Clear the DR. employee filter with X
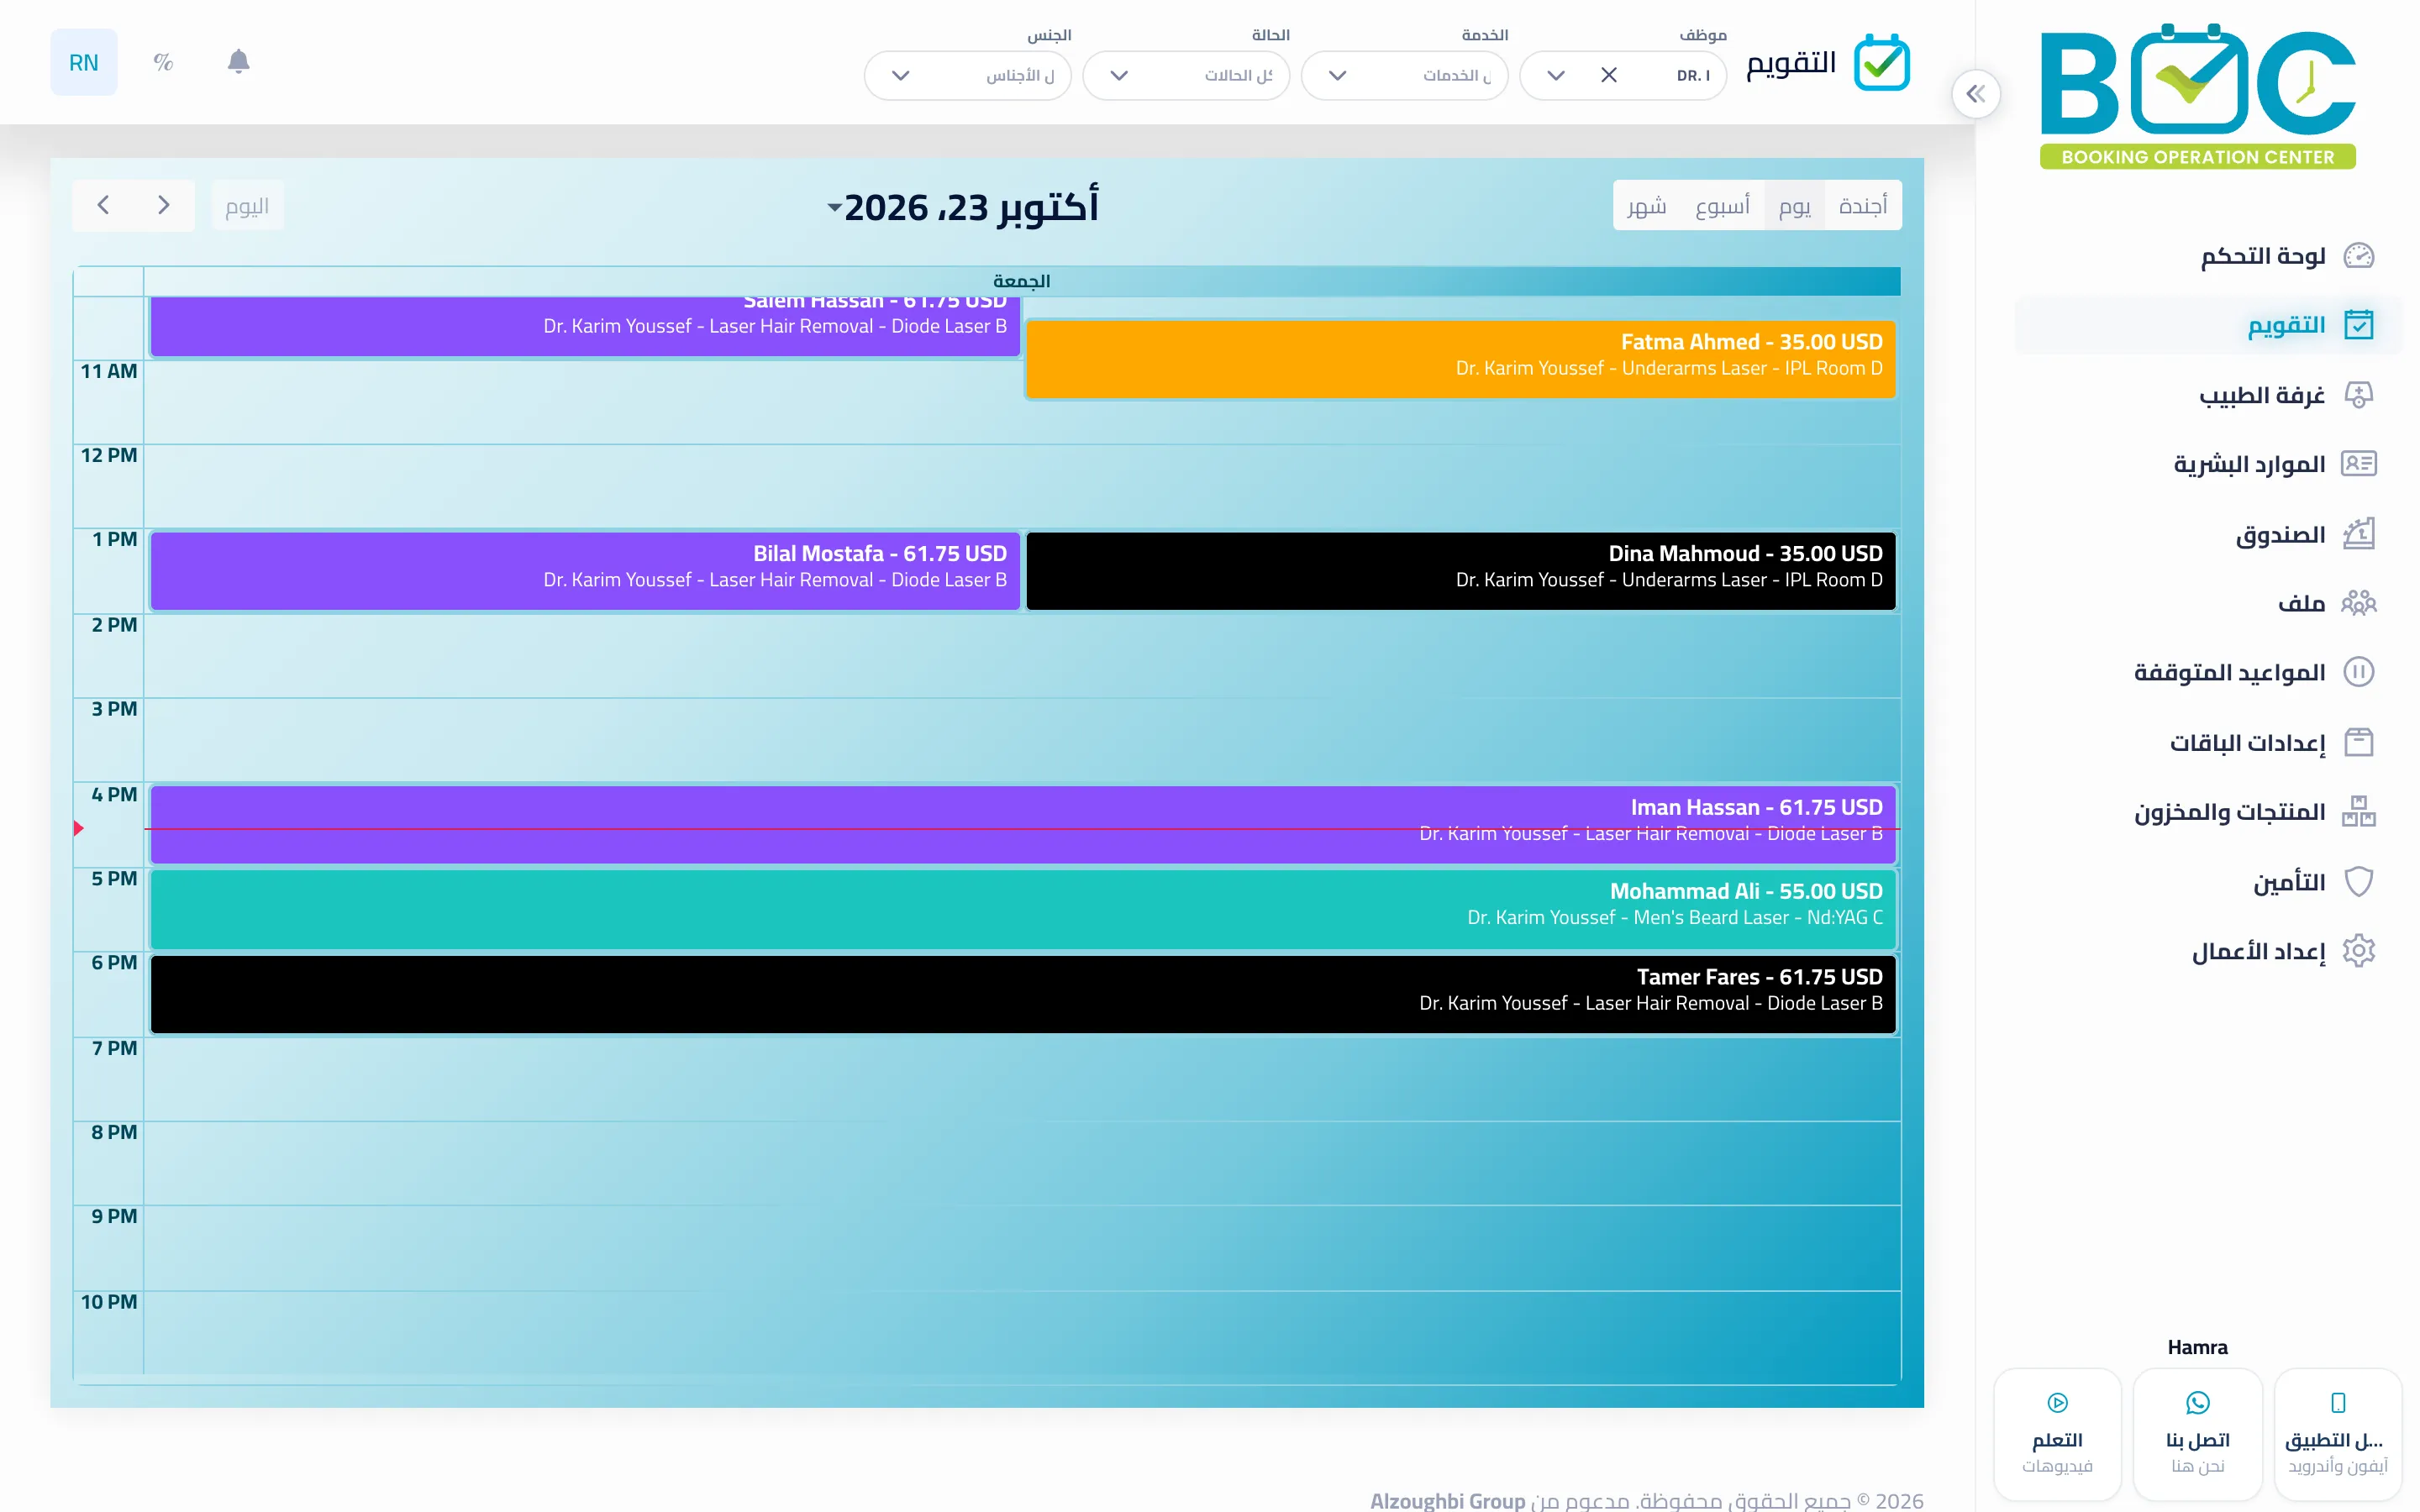Image resolution: width=2420 pixels, height=1512 pixels. tap(1608, 75)
